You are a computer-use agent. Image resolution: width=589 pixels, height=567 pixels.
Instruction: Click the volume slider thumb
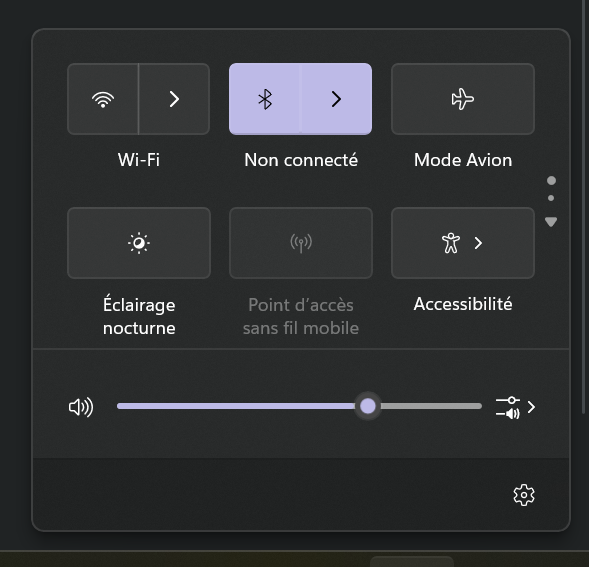368,406
